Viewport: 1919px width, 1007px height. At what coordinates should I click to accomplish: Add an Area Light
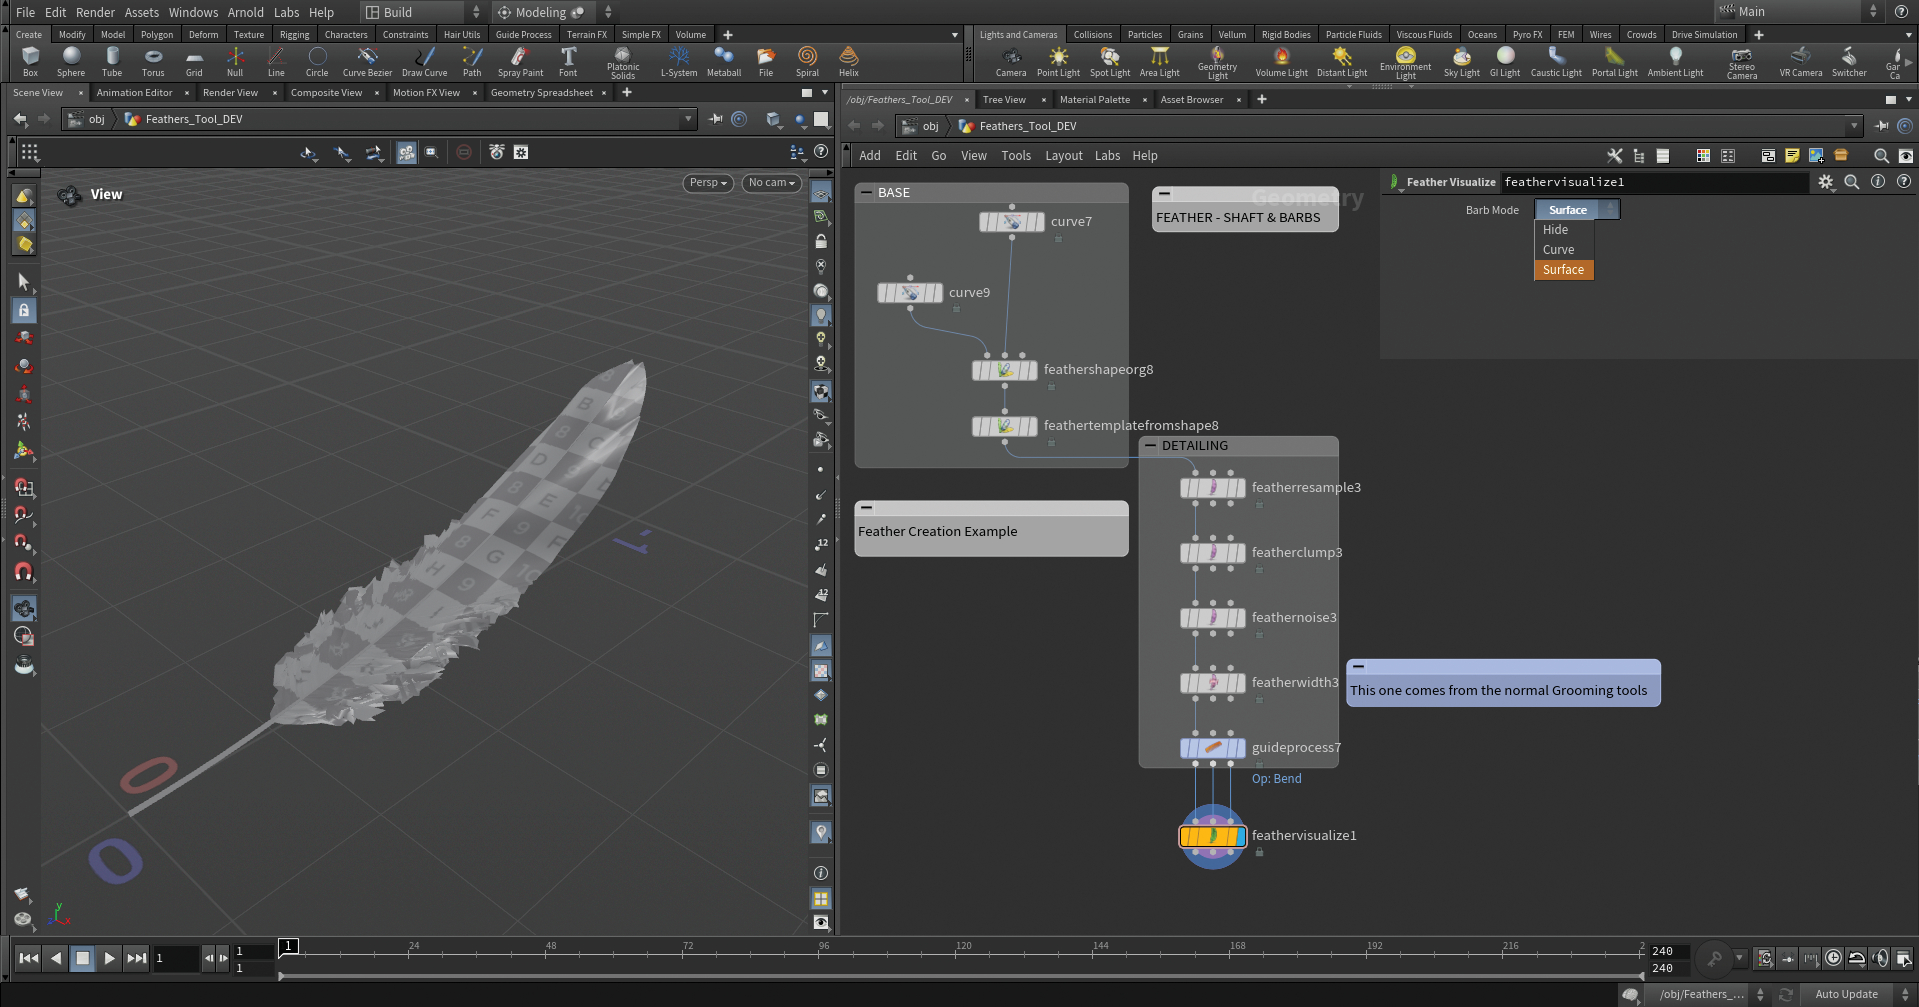tap(1160, 61)
